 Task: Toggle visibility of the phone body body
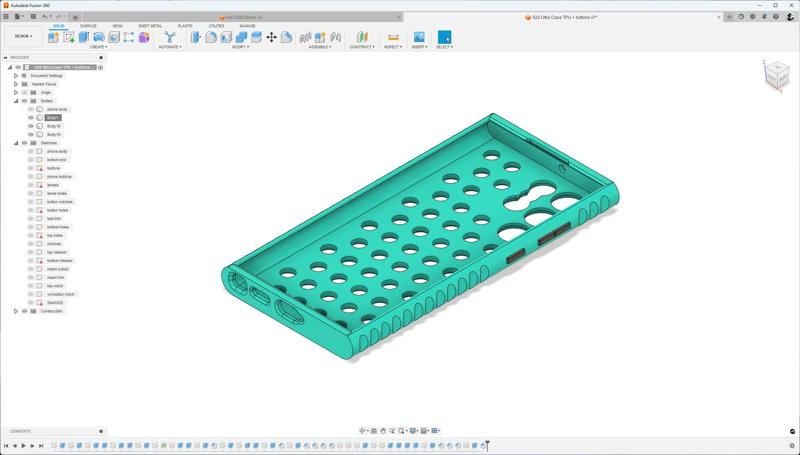[x=31, y=109]
